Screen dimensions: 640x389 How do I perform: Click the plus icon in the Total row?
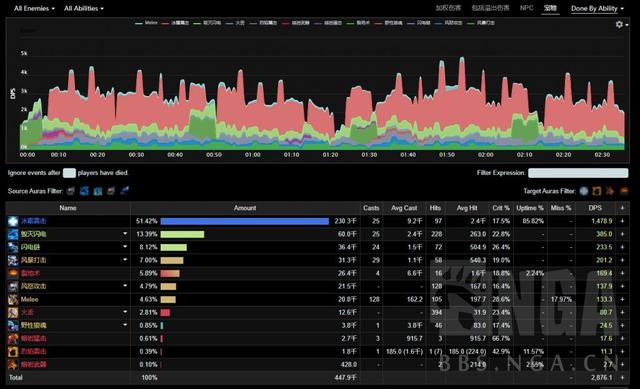point(622,378)
